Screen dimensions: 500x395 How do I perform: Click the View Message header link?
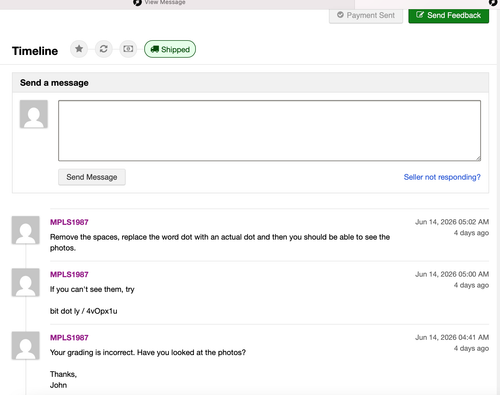(165, 2)
